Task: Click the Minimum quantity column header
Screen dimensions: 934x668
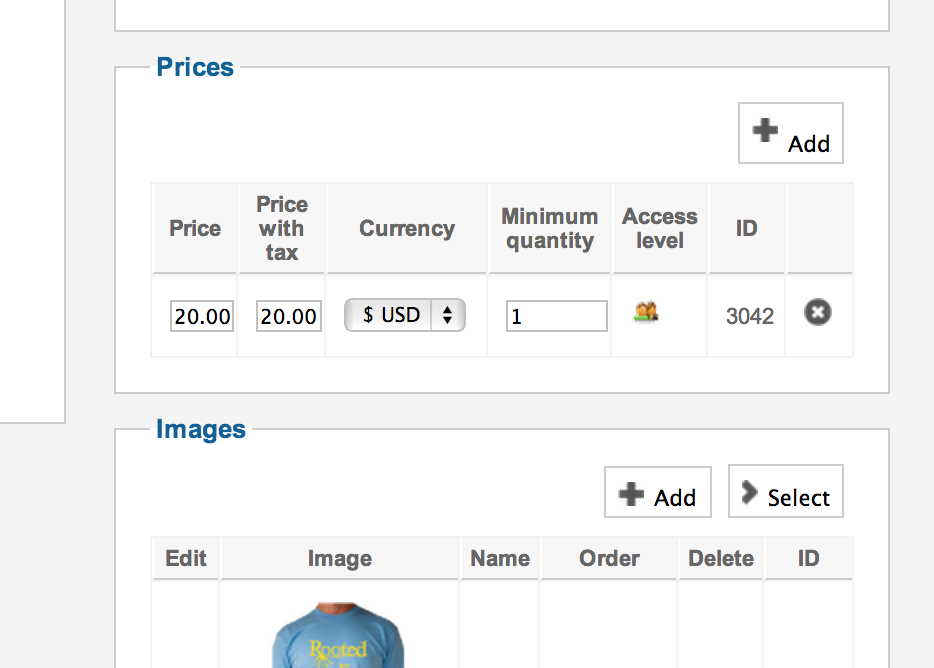Action: tap(550, 229)
